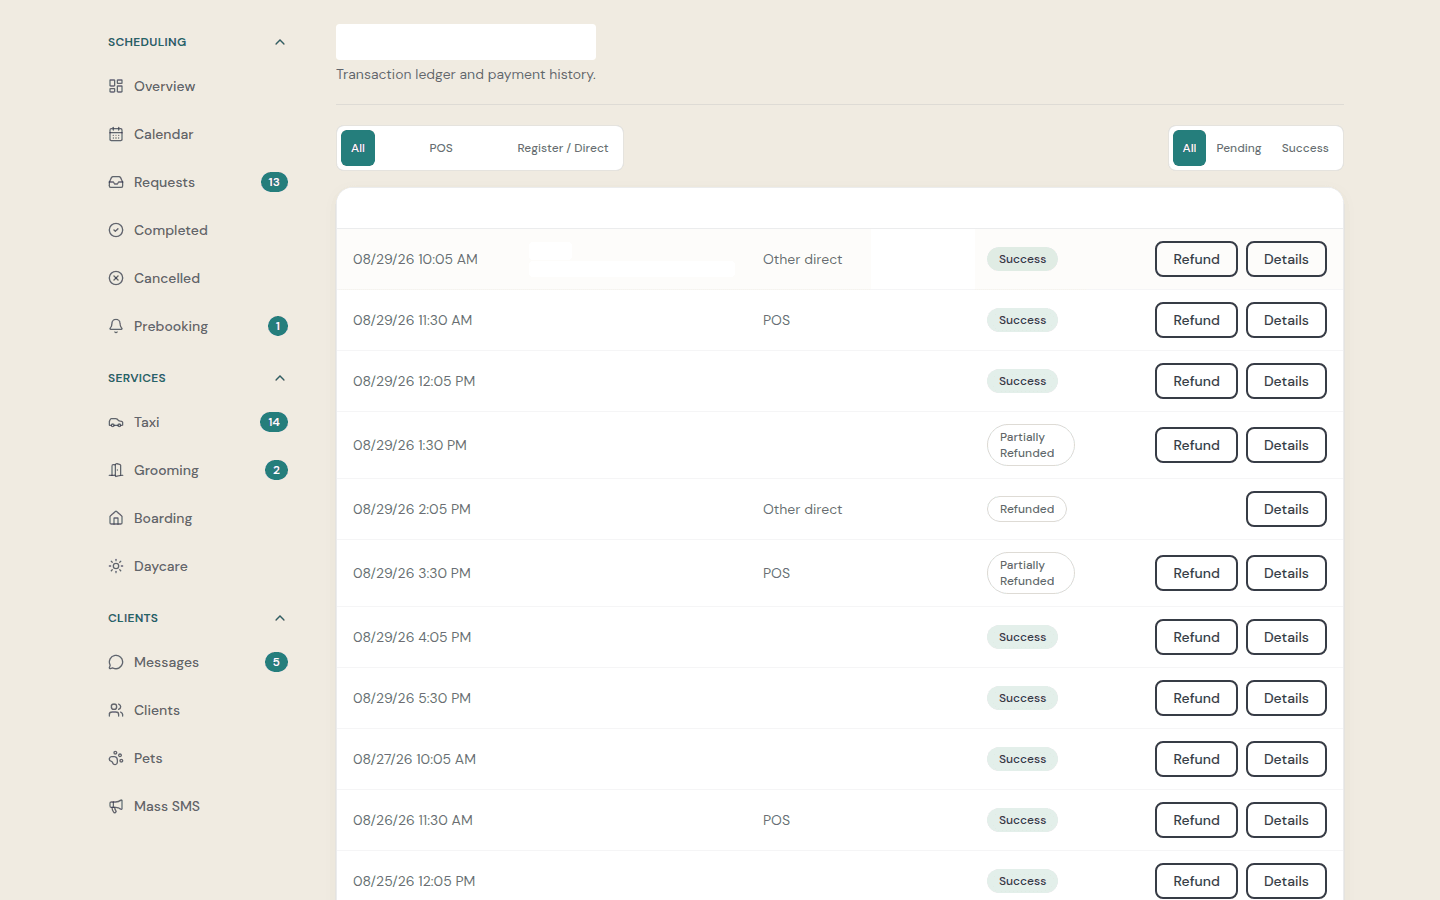Click the SERVICES section heading
1440x900 pixels.
(x=137, y=378)
